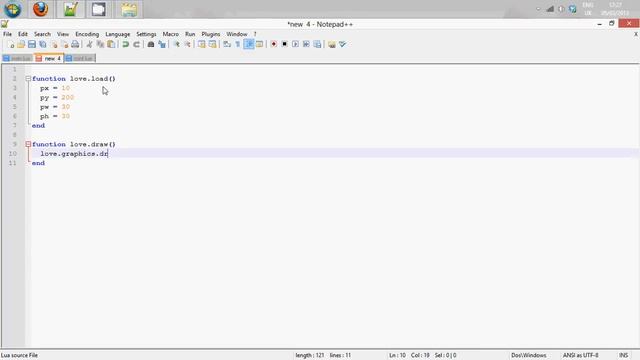Open the File menu
The height and width of the screenshot is (360, 640).
point(7,34)
